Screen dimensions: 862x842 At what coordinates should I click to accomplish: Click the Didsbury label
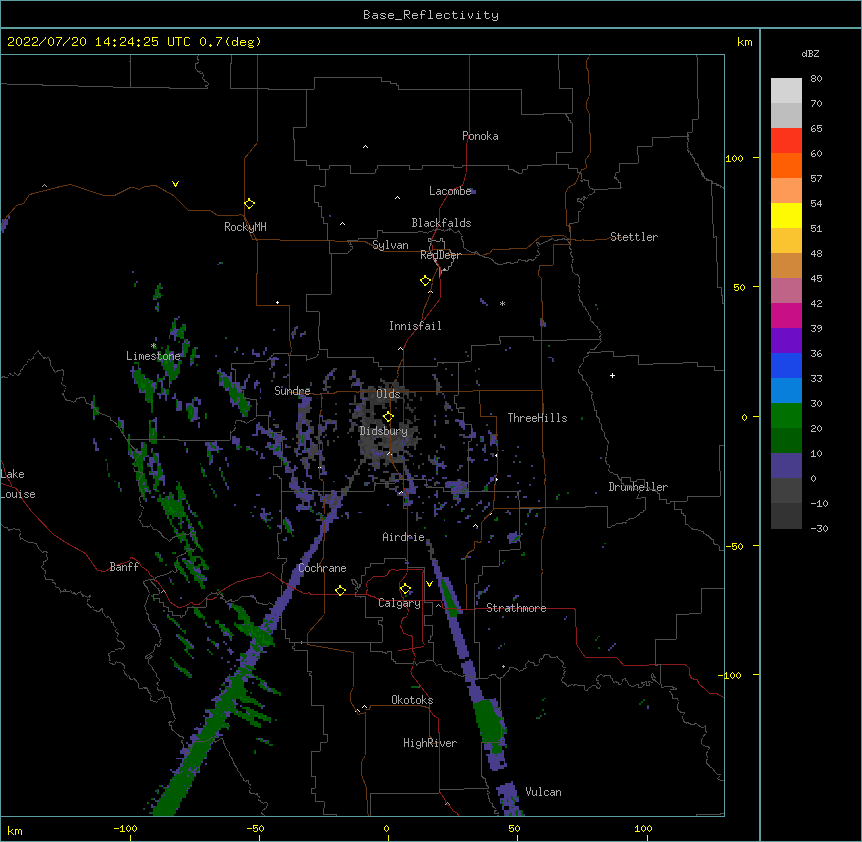pyautogui.click(x=383, y=431)
